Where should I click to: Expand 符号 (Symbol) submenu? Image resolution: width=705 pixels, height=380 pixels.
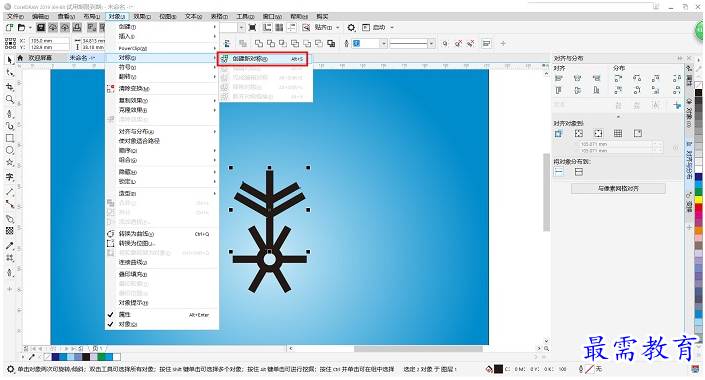coord(162,67)
